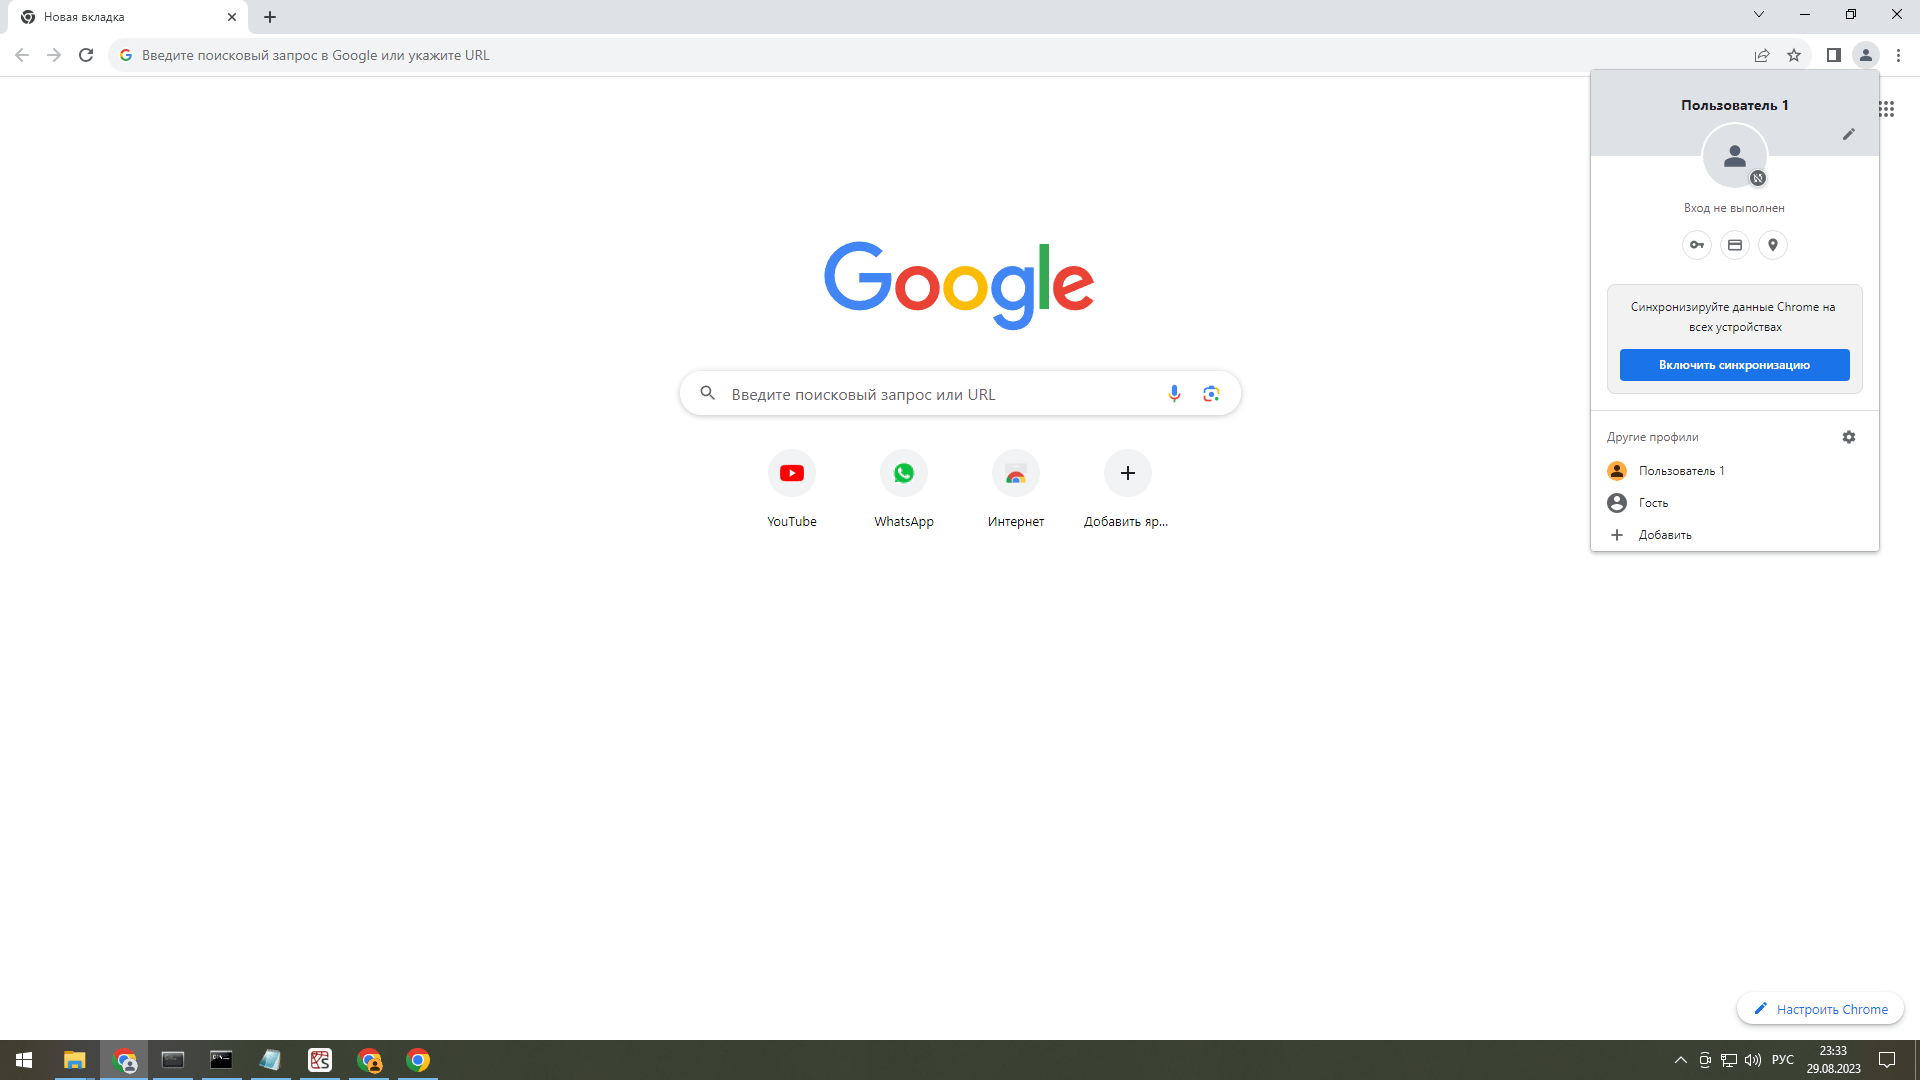Bookmark this page with star icon
The height and width of the screenshot is (1080, 1920).
(x=1794, y=55)
